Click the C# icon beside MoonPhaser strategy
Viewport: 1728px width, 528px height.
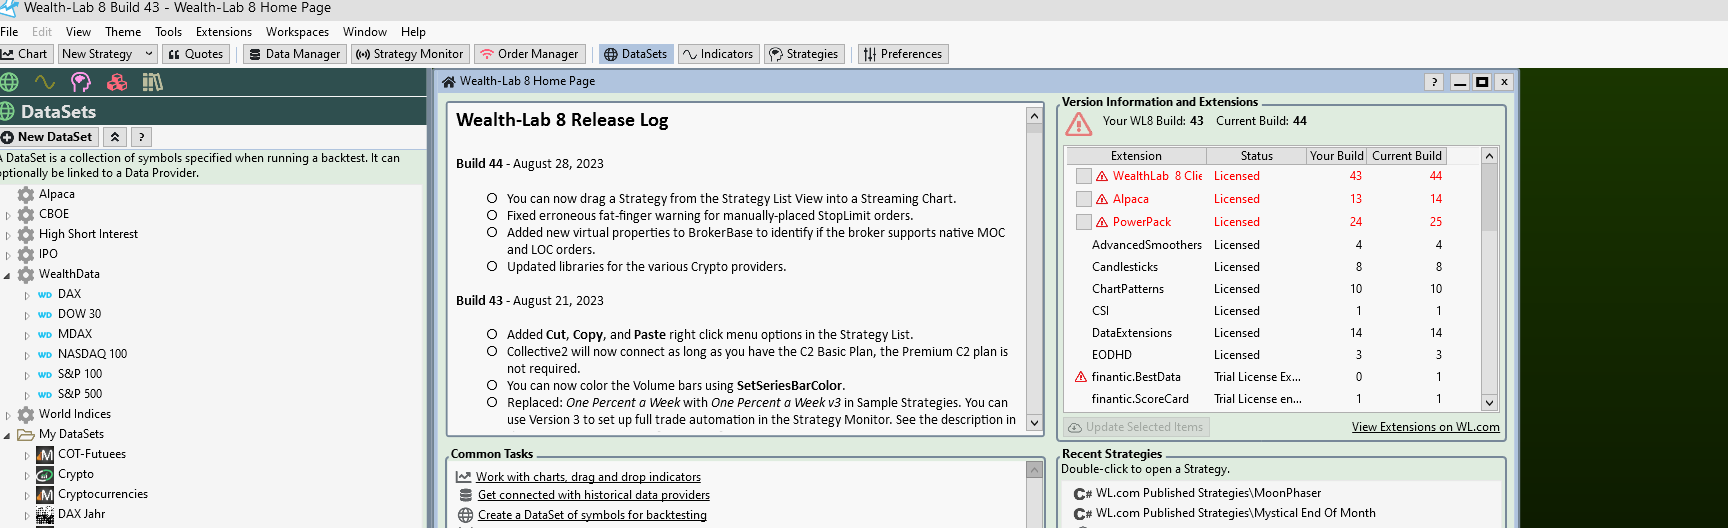[x=1083, y=493]
